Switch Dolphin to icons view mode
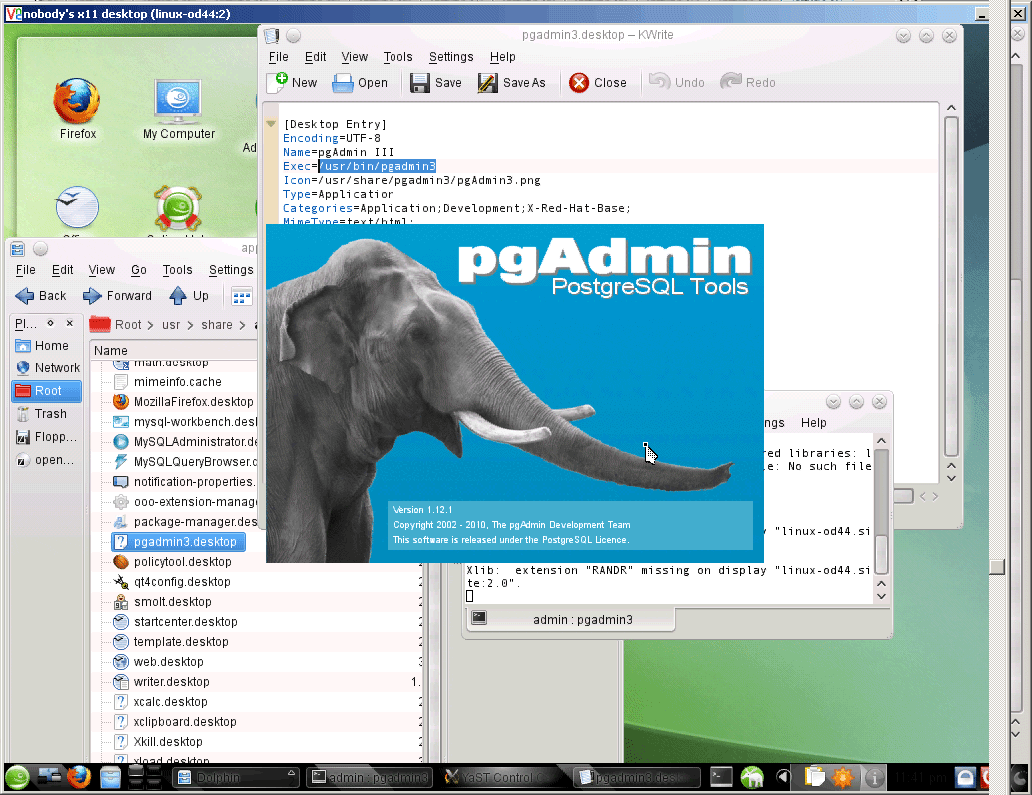 (x=242, y=297)
